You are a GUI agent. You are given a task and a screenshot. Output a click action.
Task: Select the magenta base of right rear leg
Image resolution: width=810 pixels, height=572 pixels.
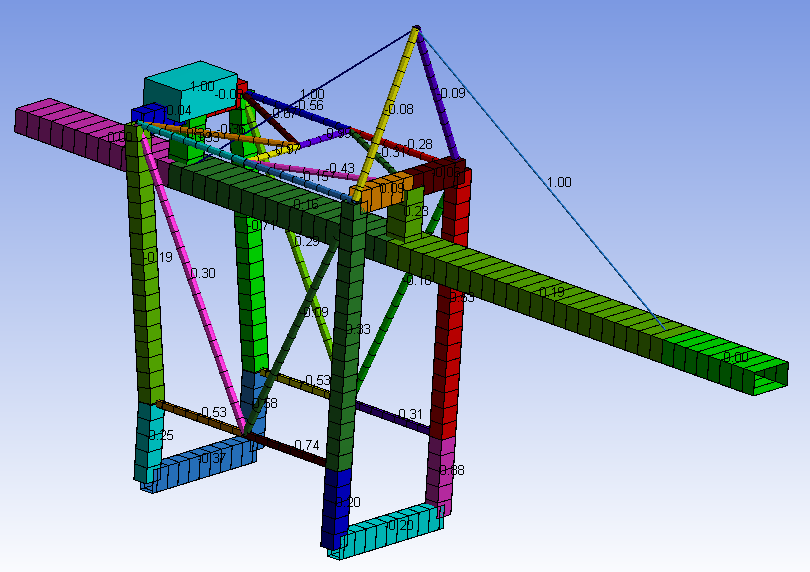440,472
